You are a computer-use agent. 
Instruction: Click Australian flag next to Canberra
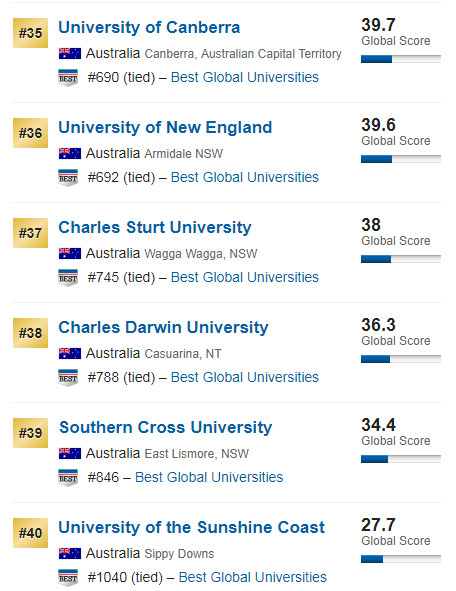click(70, 54)
